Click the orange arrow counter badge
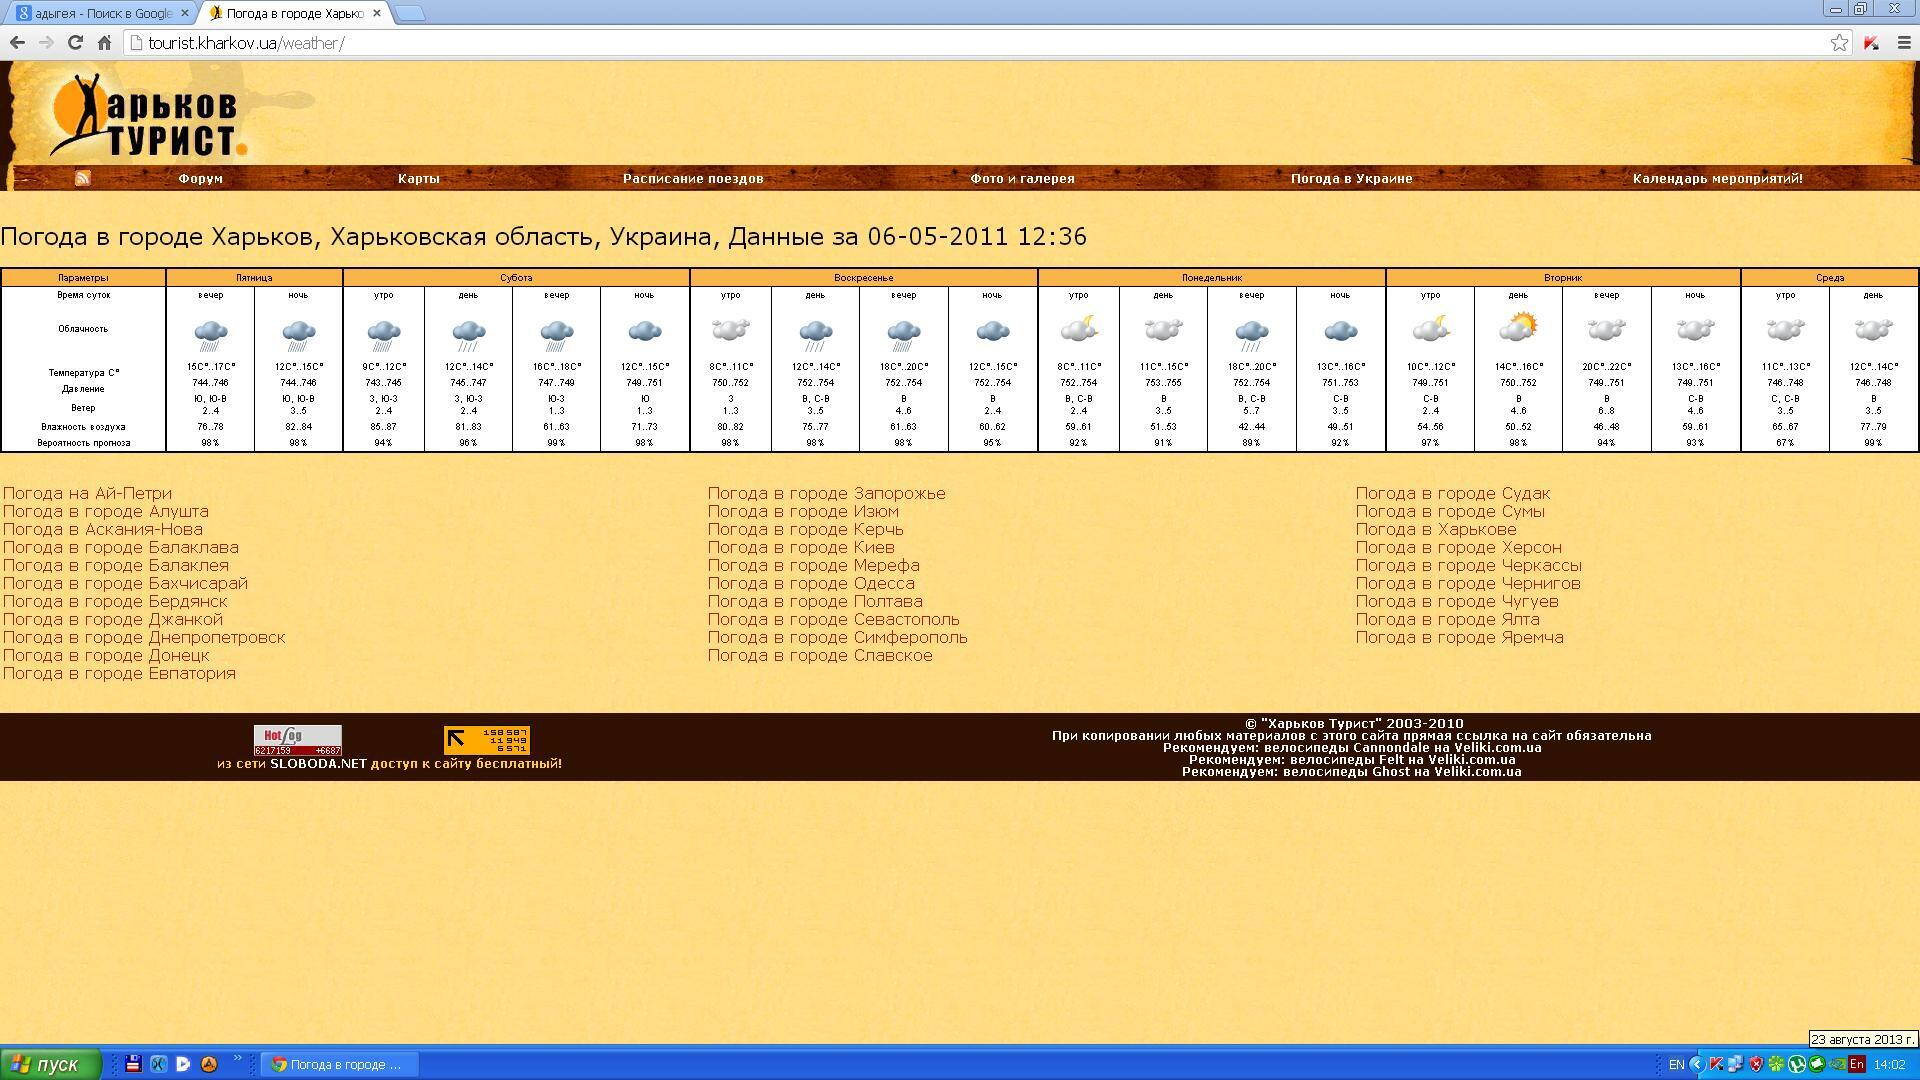Image resolution: width=1920 pixels, height=1080 pixels. (x=486, y=740)
